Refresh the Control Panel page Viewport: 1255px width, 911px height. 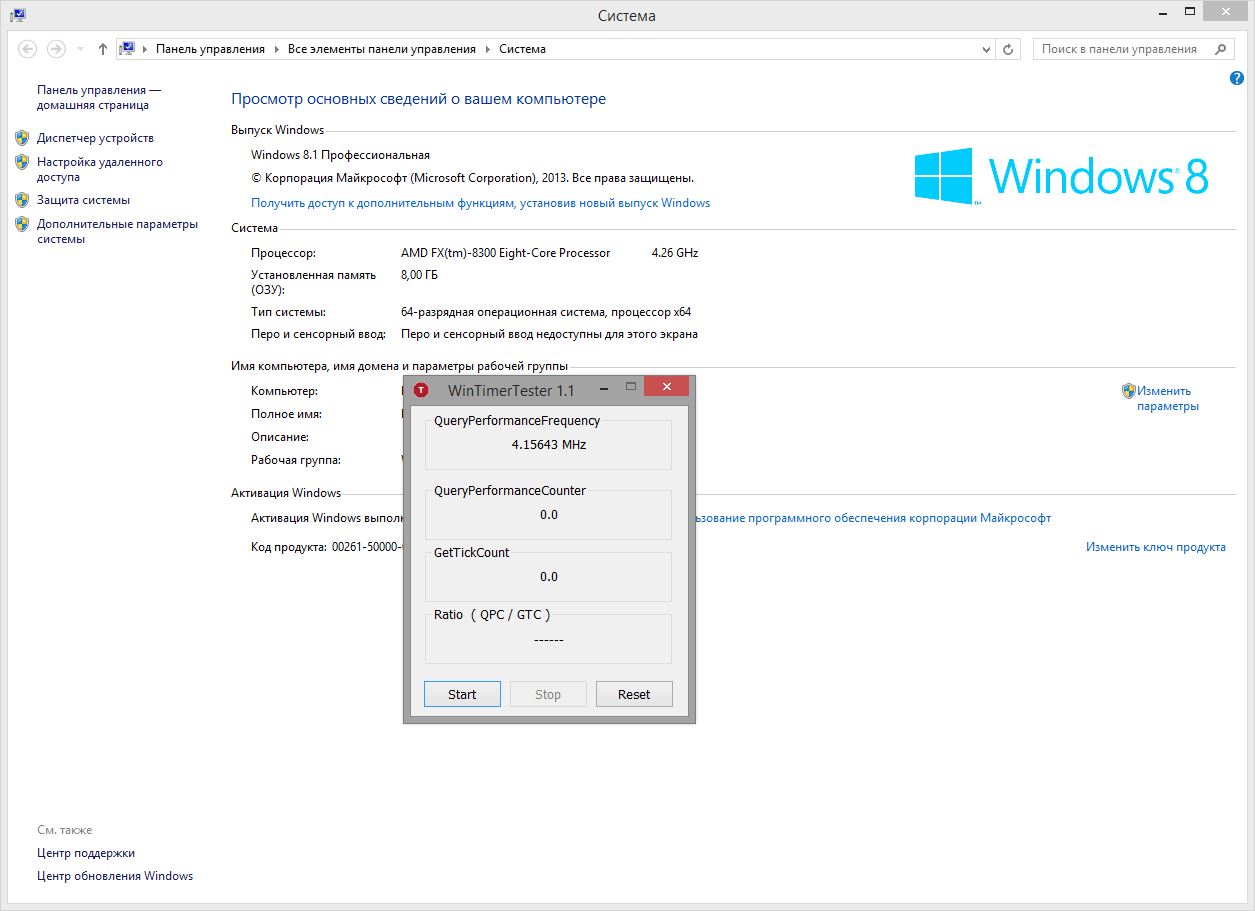click(1008, 49)
